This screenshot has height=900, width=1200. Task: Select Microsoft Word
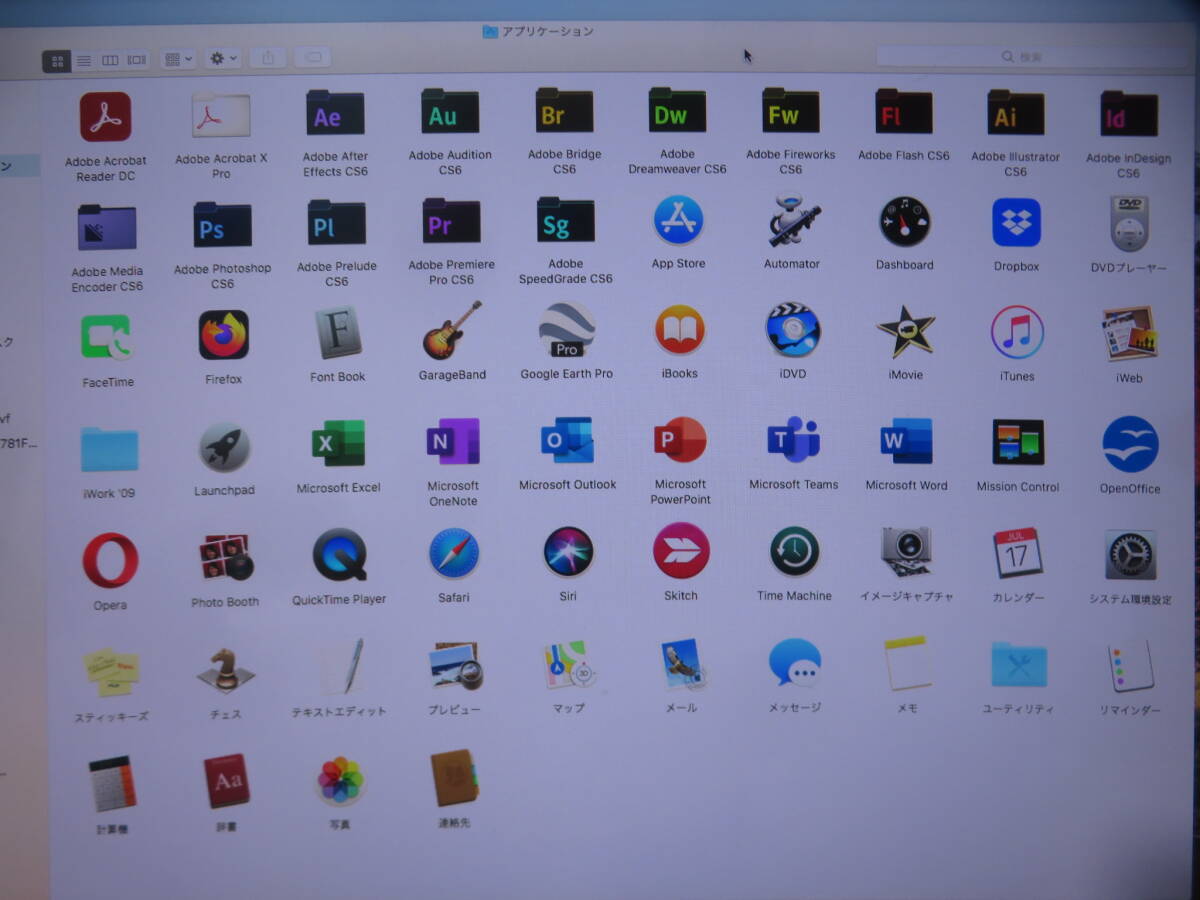click(906, 442)
